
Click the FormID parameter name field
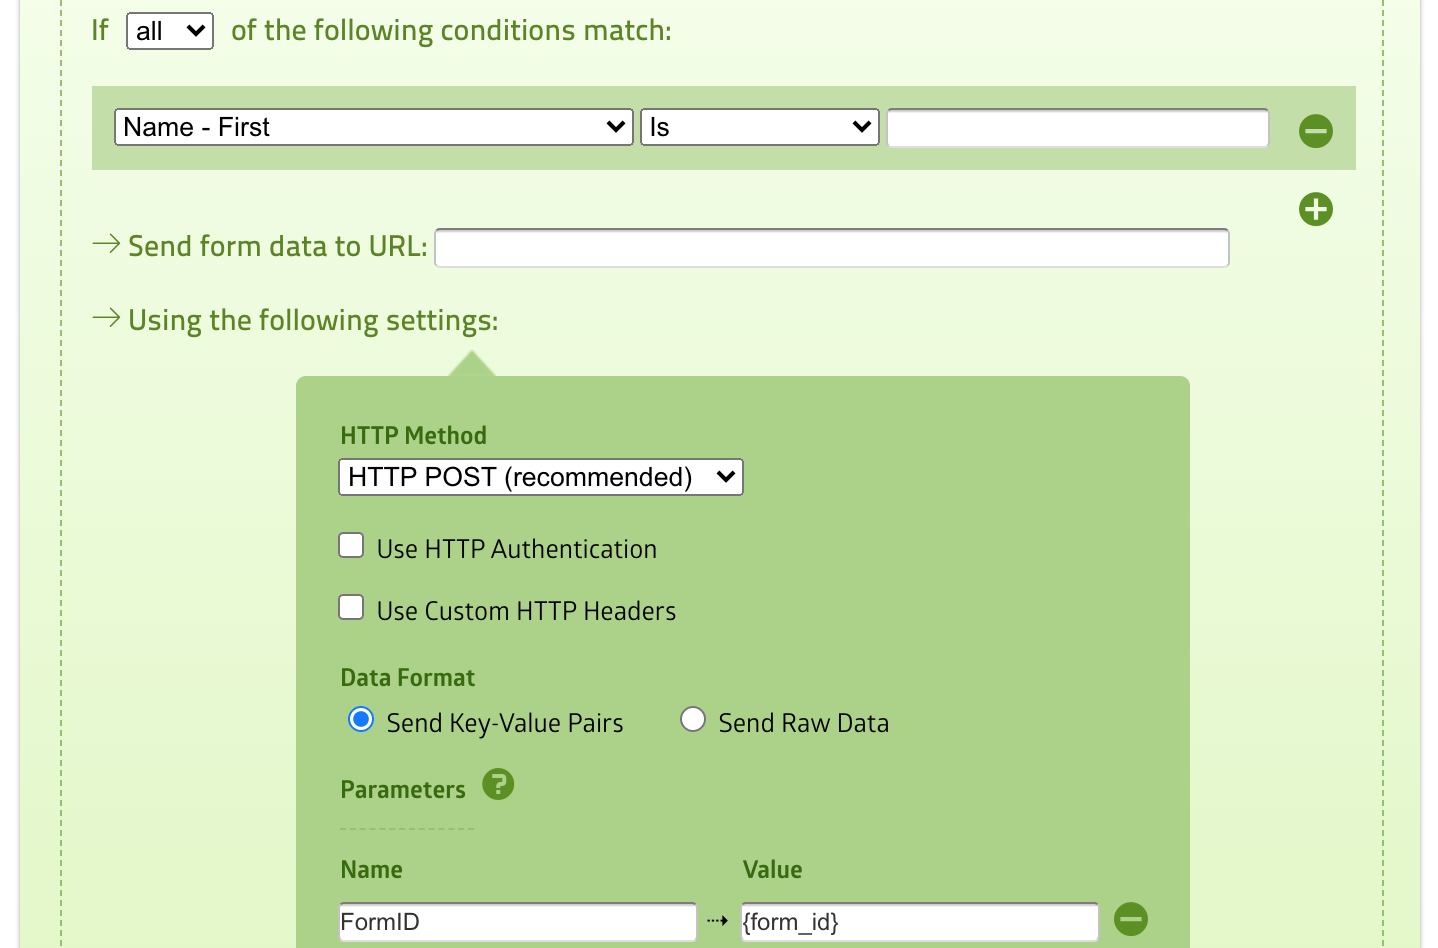pos(517,922)
